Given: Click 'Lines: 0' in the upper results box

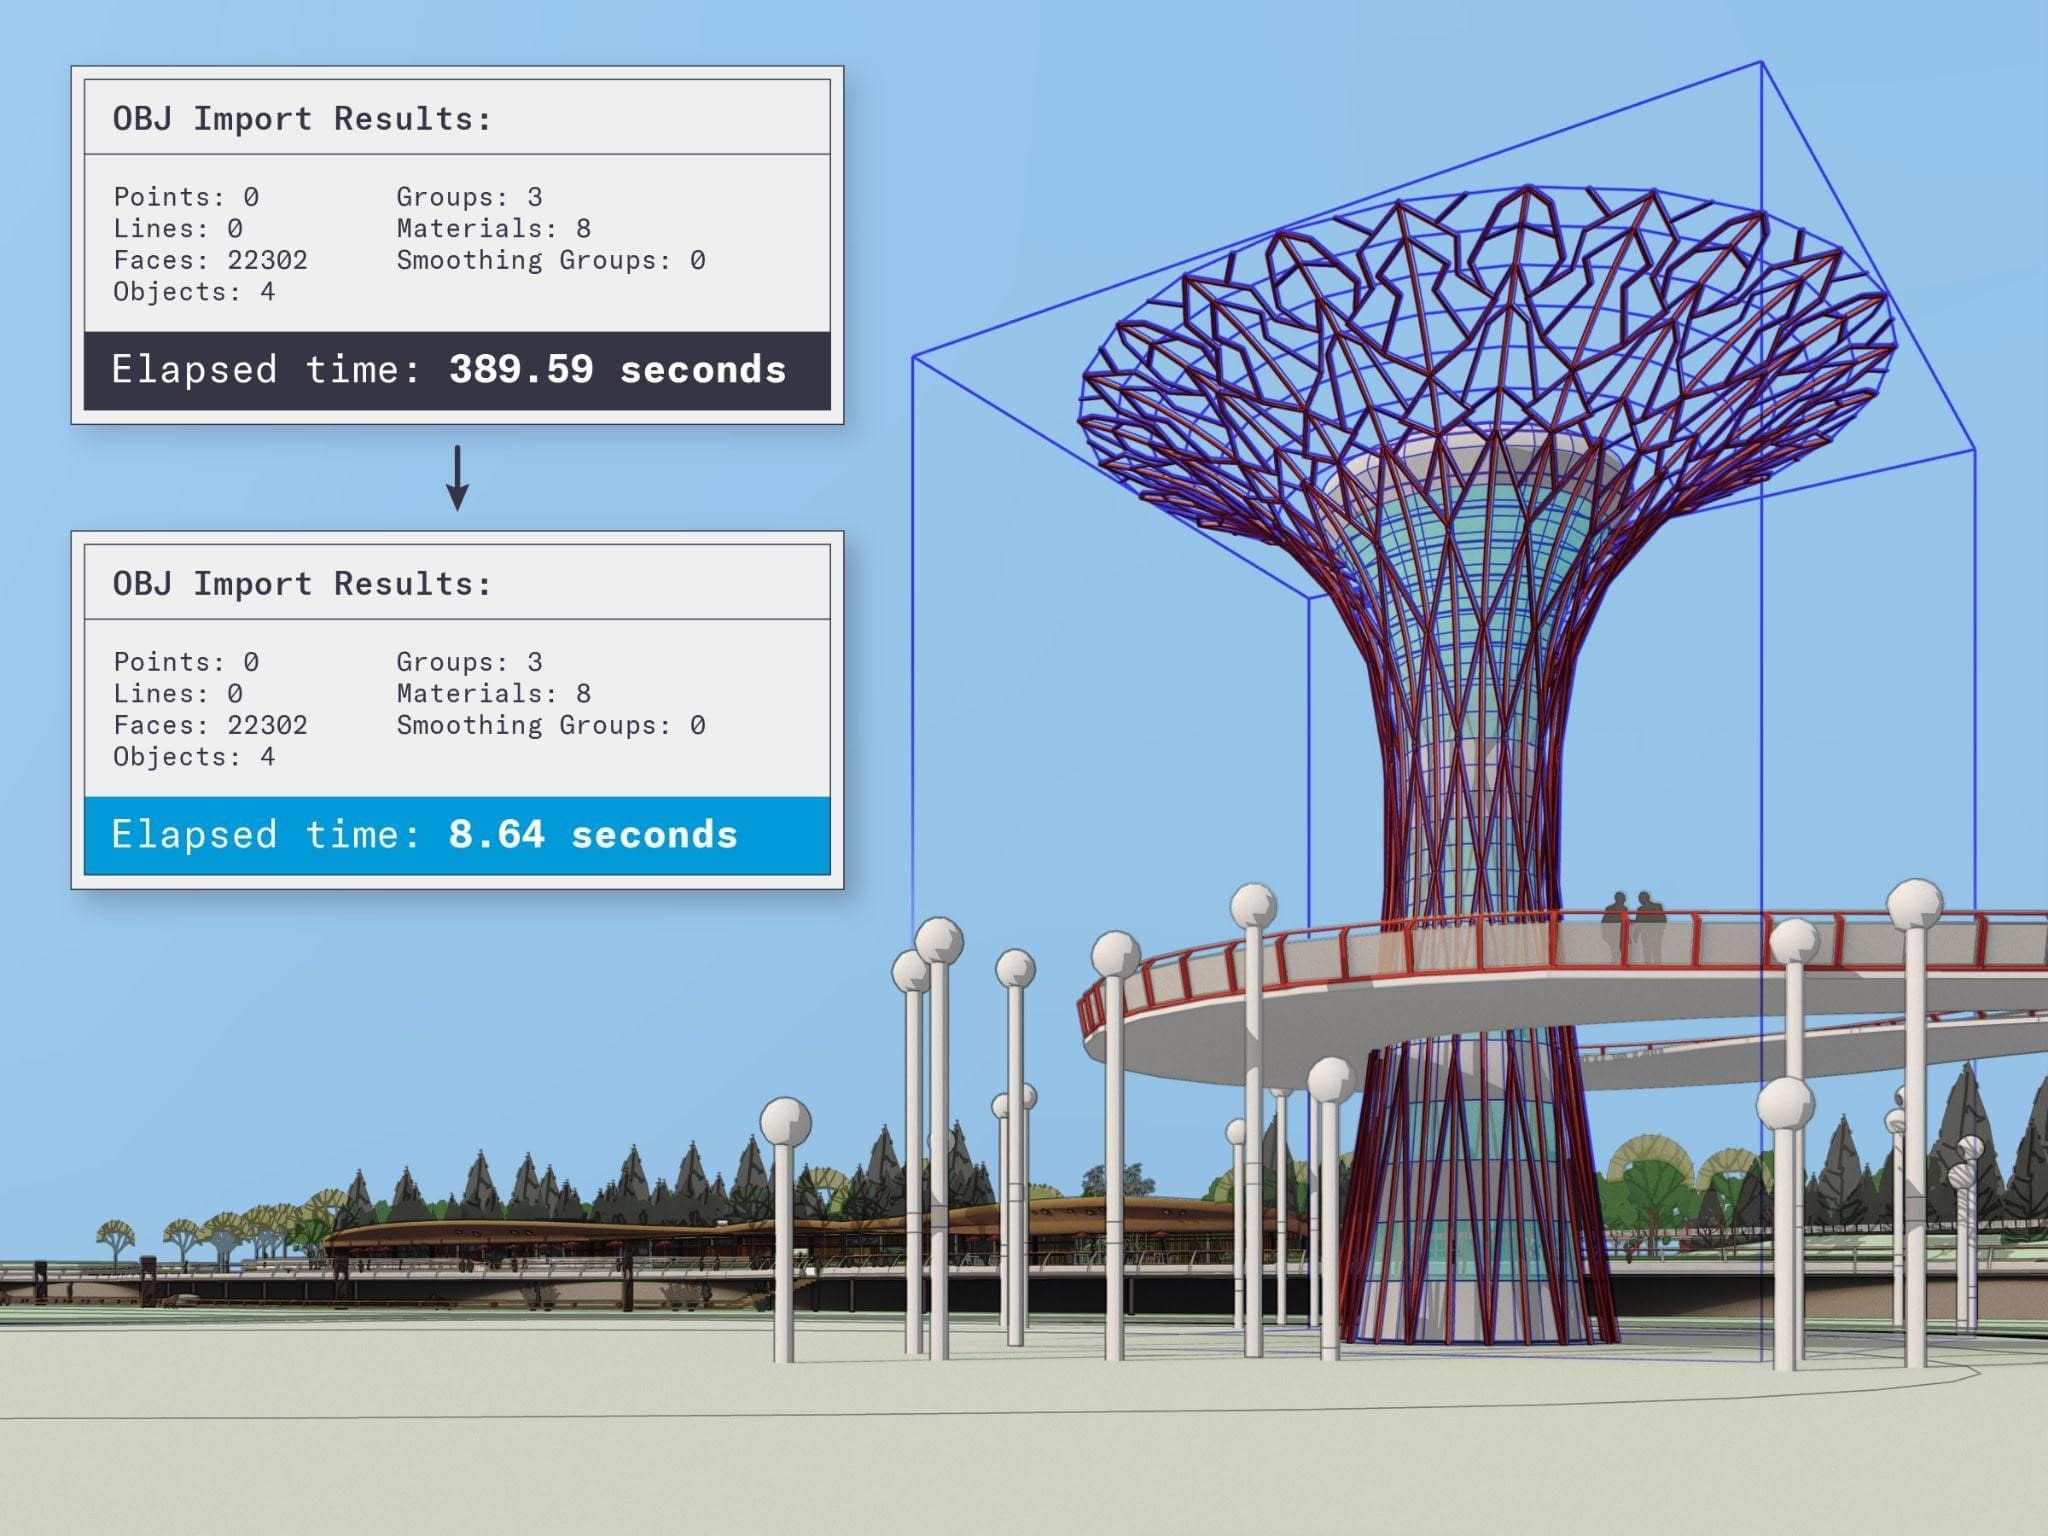Looking at the screenshot, I should pos(178,229).
